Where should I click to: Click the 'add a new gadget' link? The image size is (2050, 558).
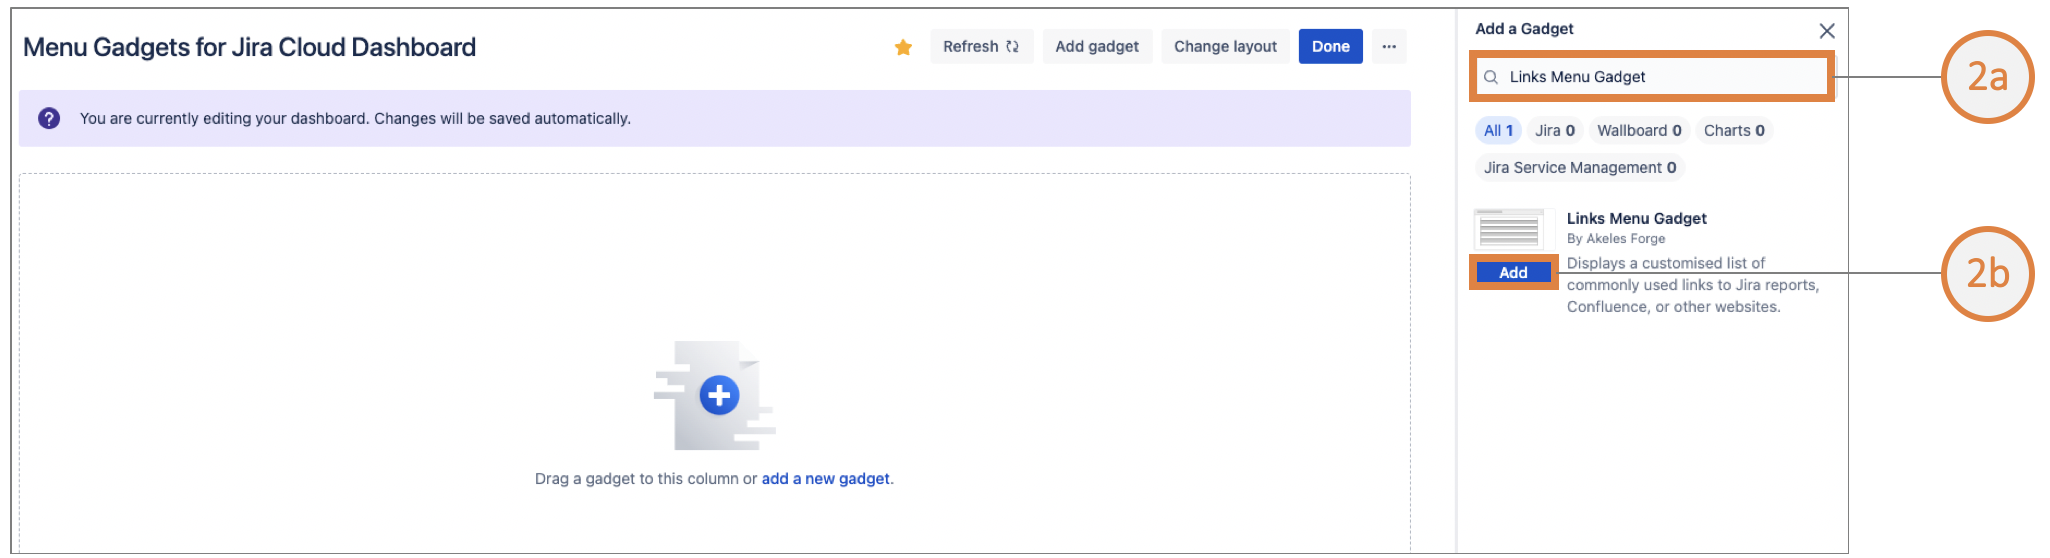[825, 479]
